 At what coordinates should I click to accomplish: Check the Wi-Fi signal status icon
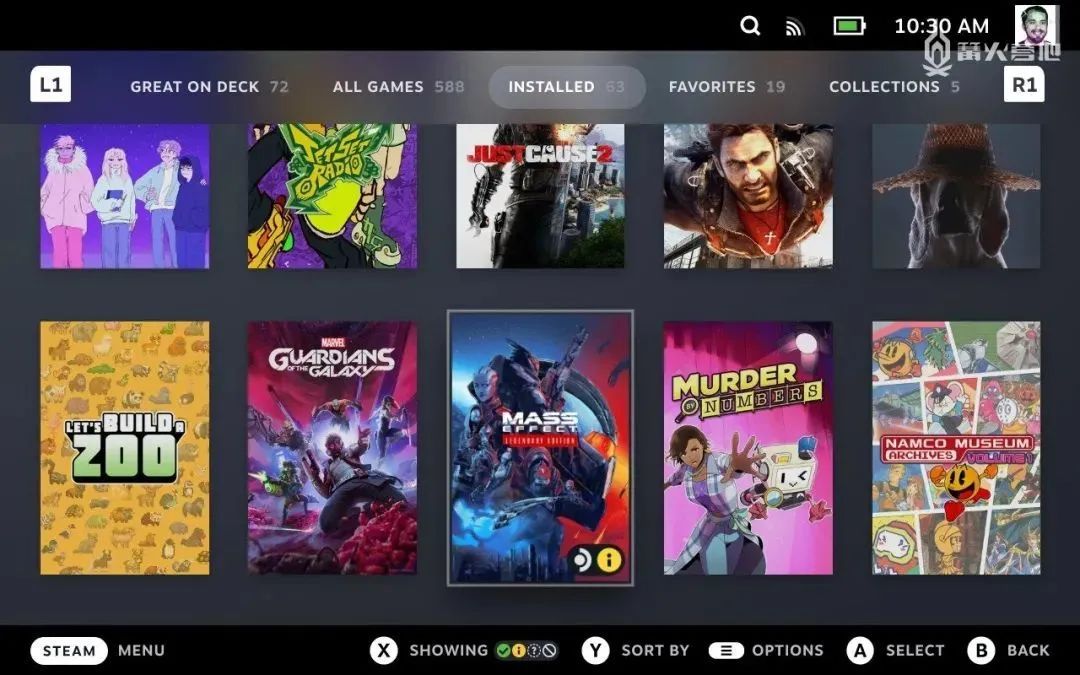point(794,27)
